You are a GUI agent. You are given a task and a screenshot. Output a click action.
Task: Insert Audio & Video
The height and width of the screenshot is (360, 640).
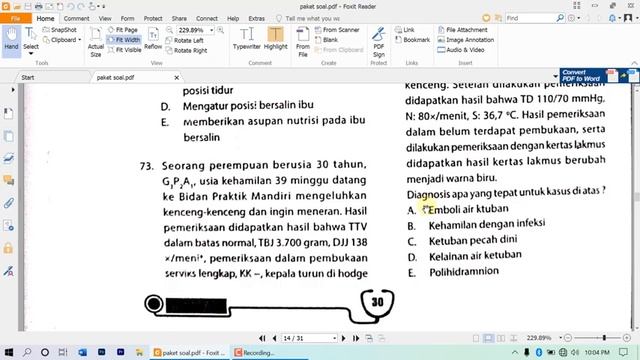[461, 50]
